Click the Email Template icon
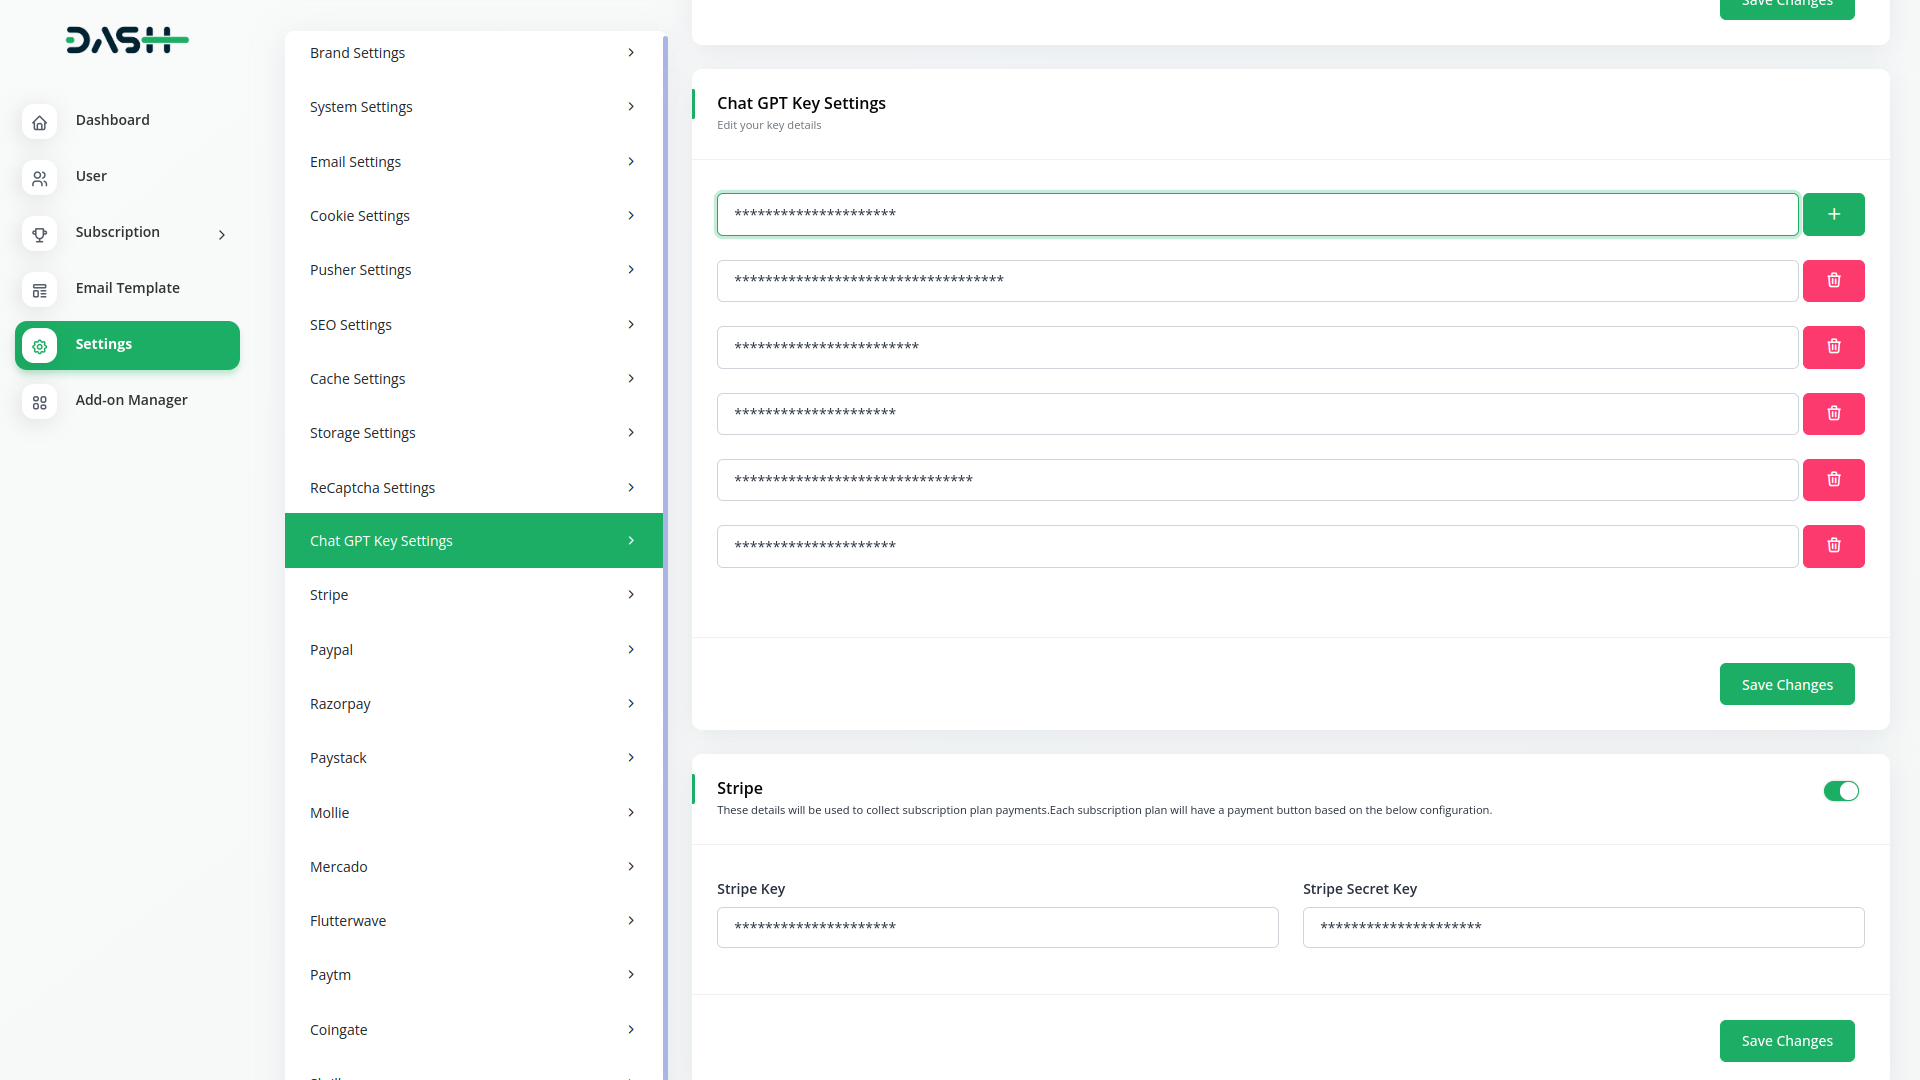This screenshot has height=1080, width=1920. (39, 290)
